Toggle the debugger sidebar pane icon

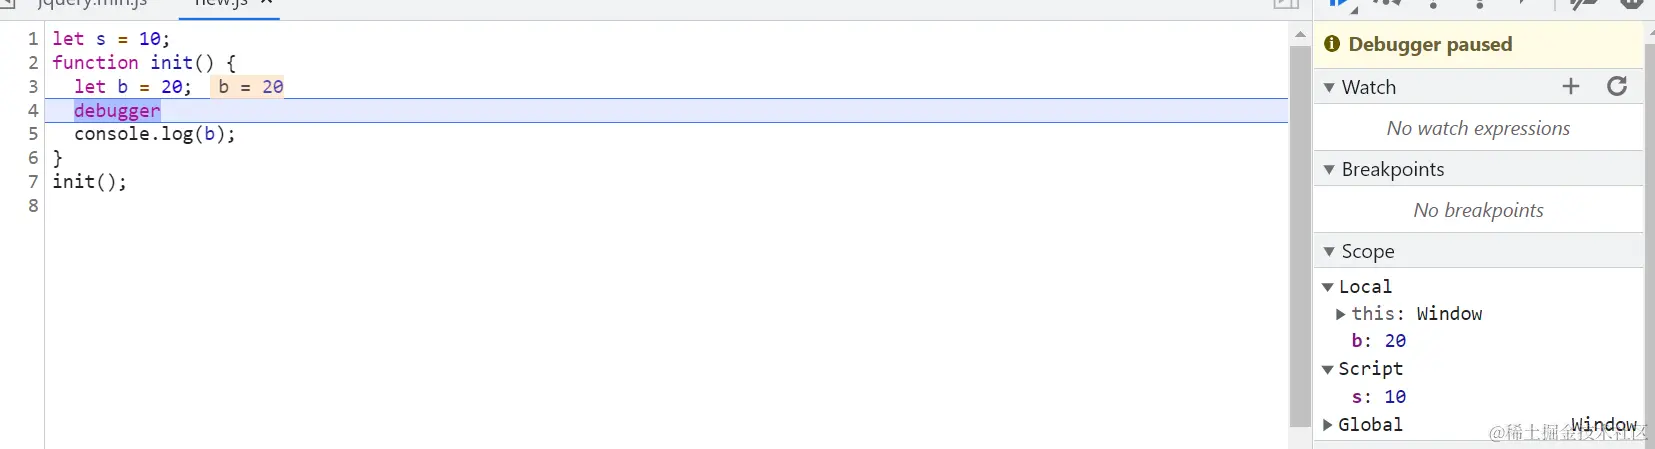point(1285,4)
